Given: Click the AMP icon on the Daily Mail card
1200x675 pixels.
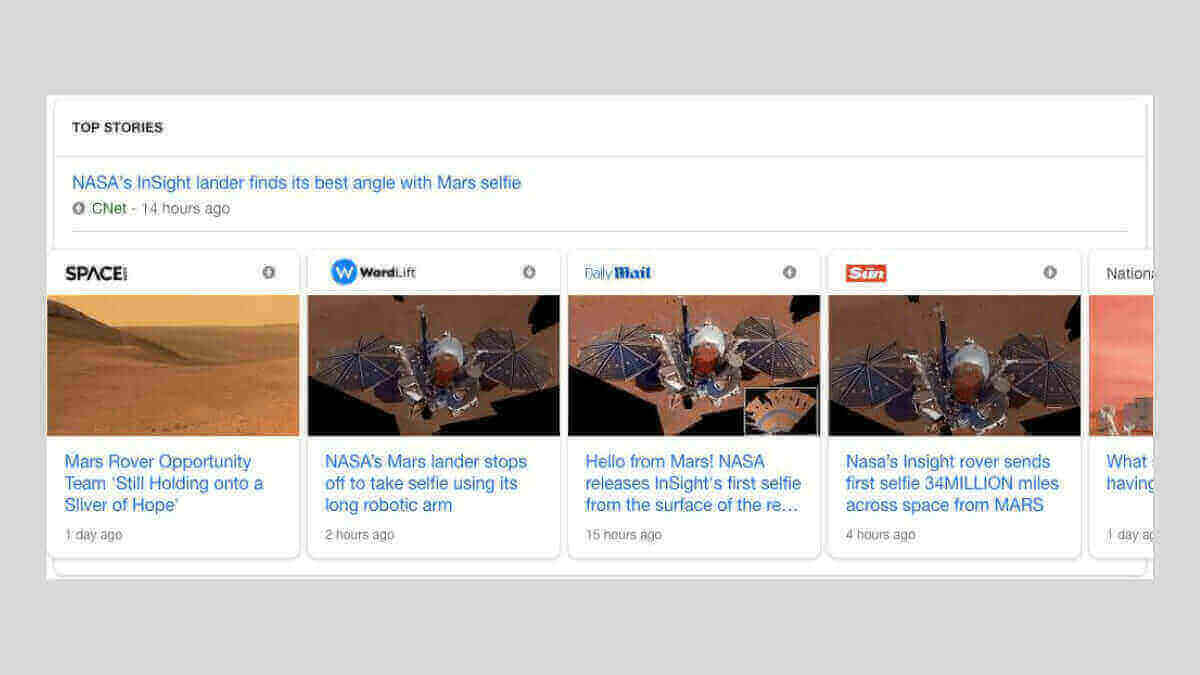Looking at the screenshot, I should (x=789, y=272).
